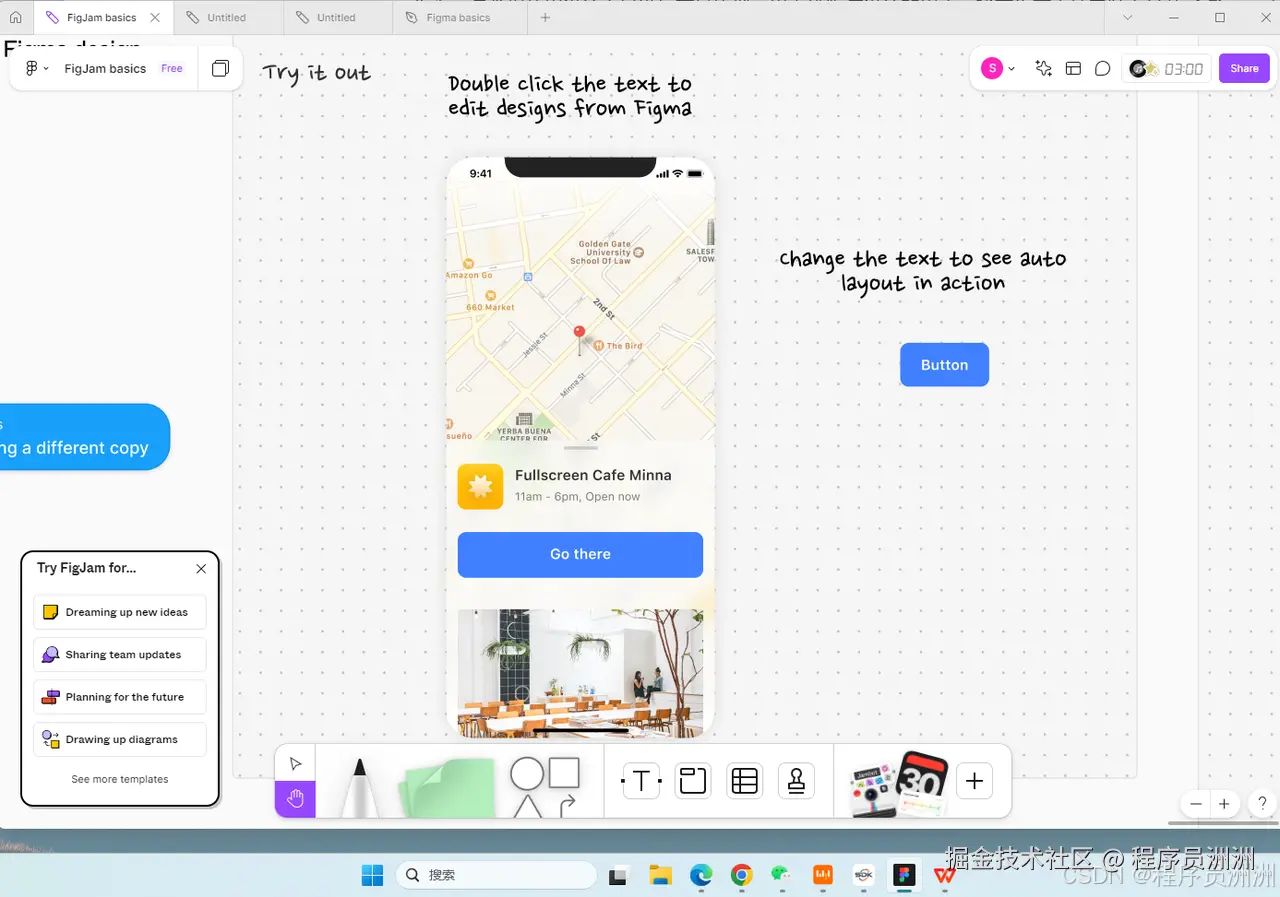The height and width of the screenshot is (897, 1280).
Task: Click the FigJam basics file name
Action: pos(105,69)
